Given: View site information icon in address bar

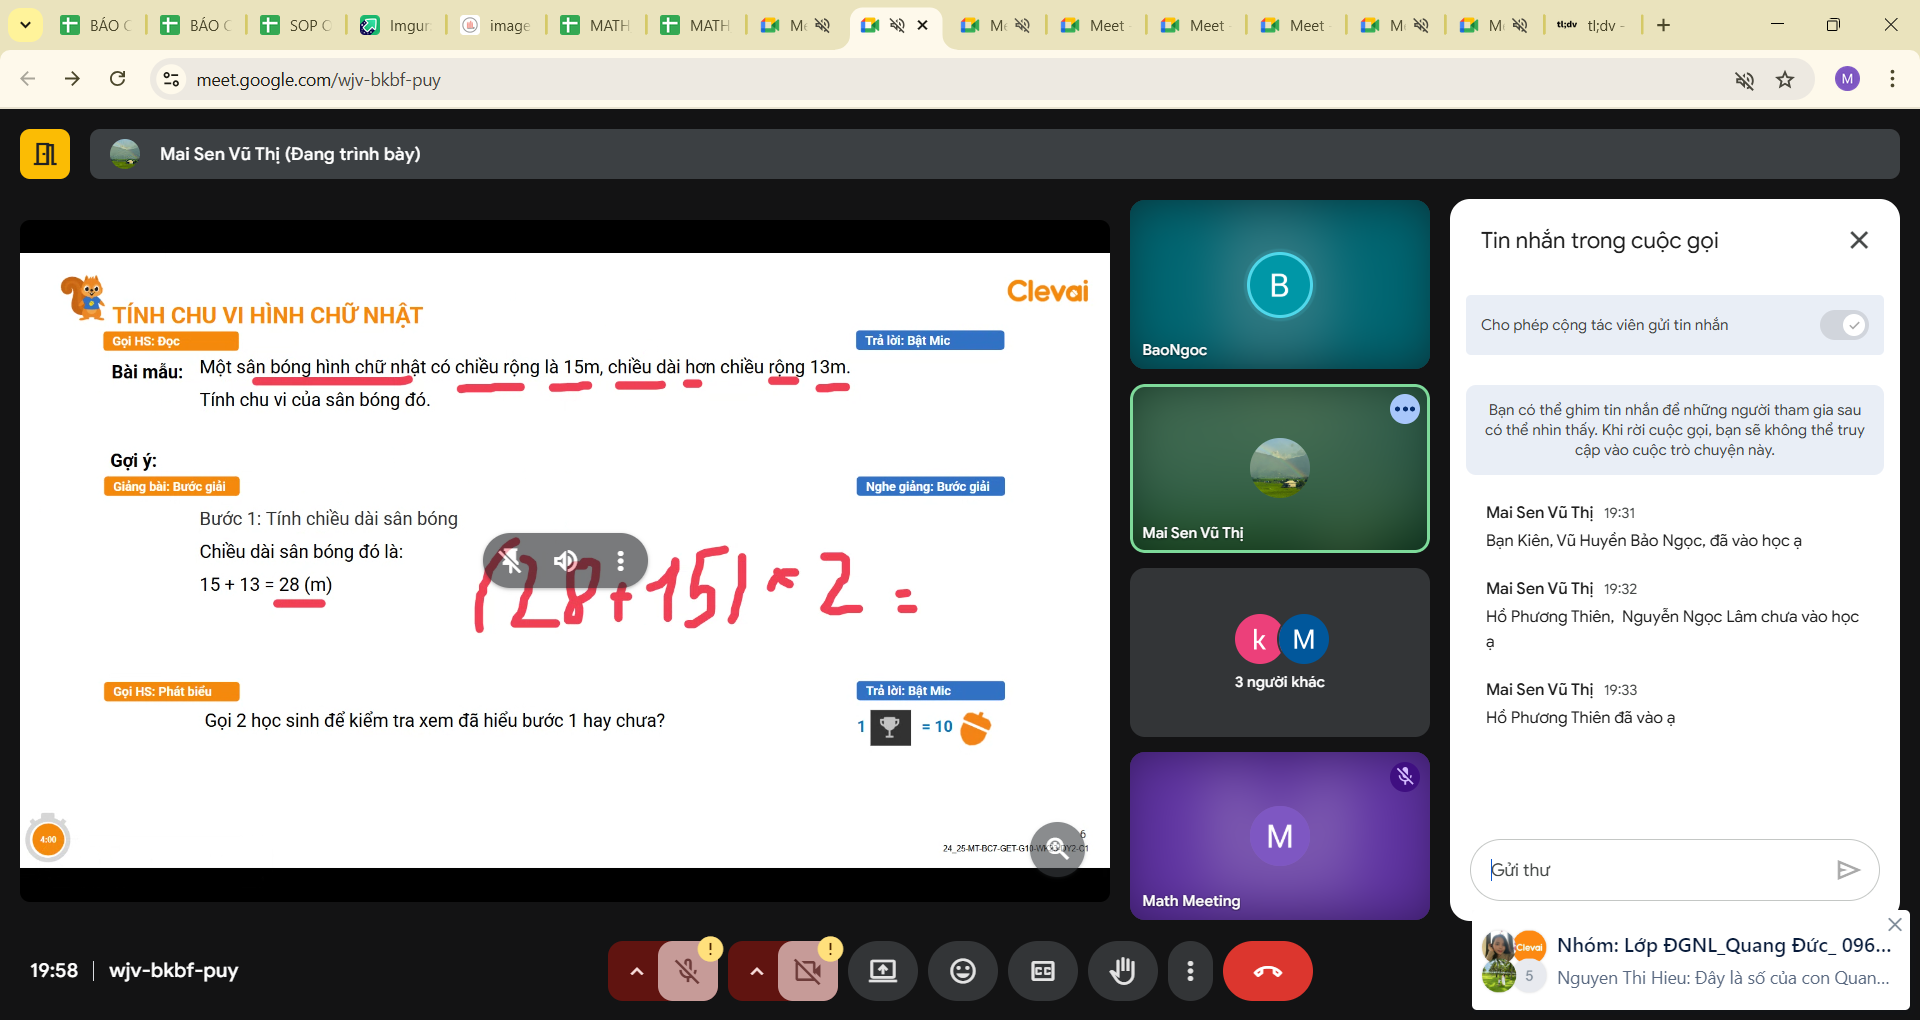Looking at the screenshot, I should 172,79.
